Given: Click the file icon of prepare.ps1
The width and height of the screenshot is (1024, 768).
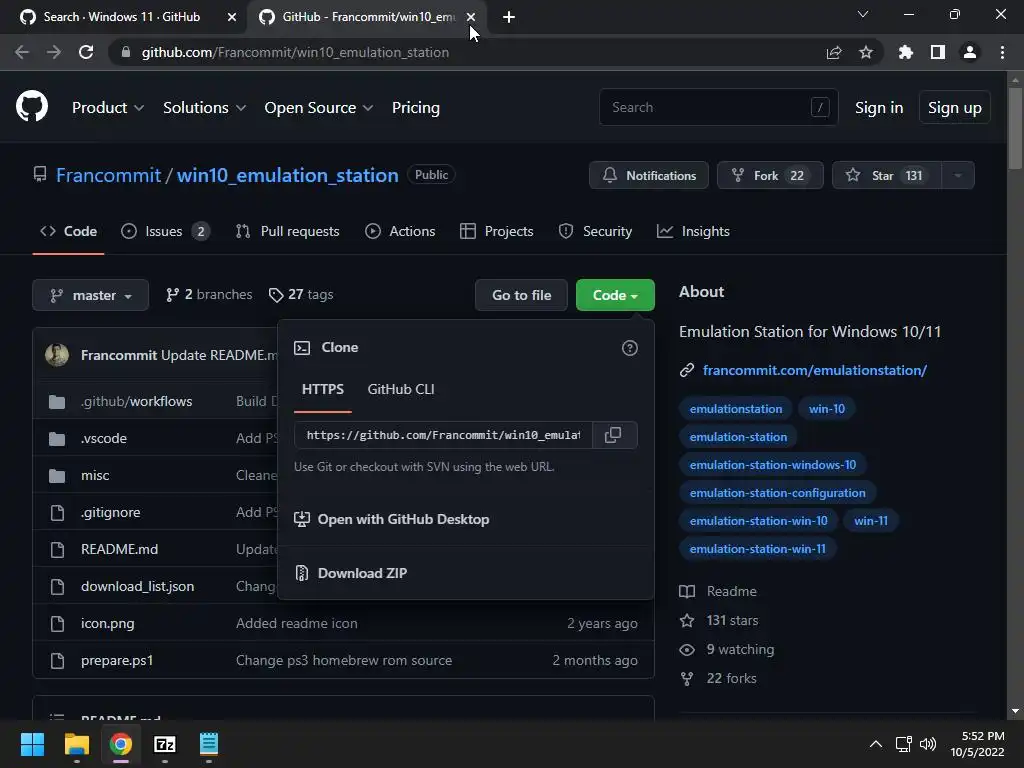Looking at the screenshot, I should tap(57, 661).
